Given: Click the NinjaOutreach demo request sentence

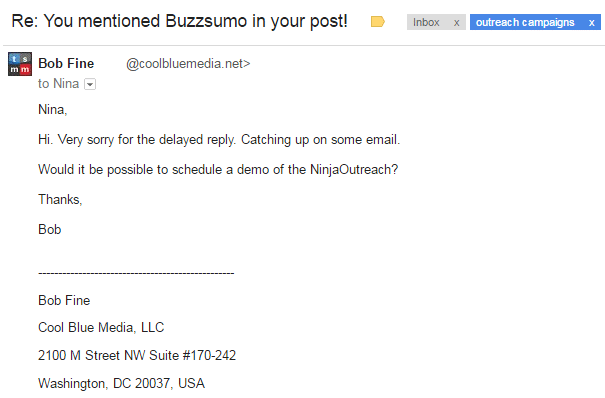Looking at the screenshot, I should click(x=218, y=170).
